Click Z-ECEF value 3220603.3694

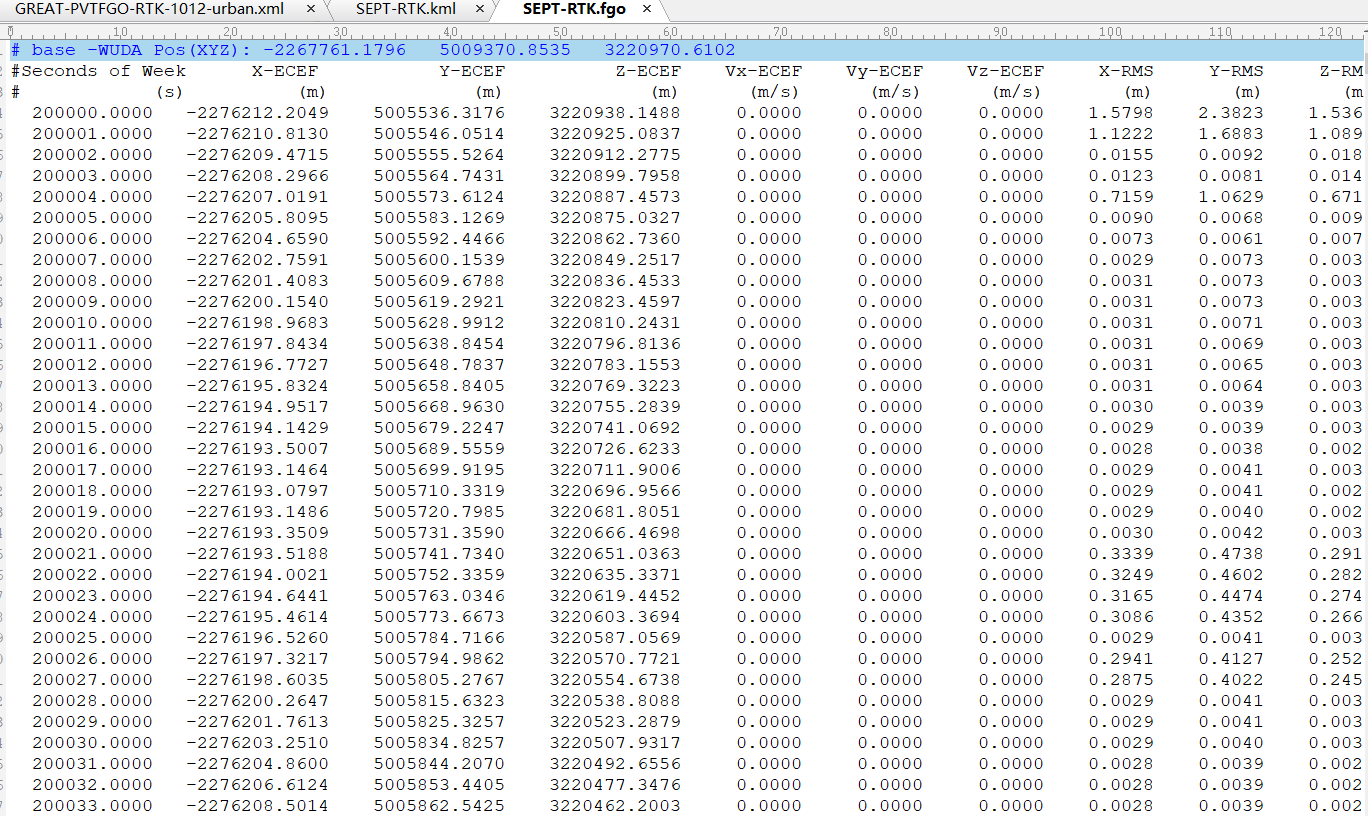[615, 617]
